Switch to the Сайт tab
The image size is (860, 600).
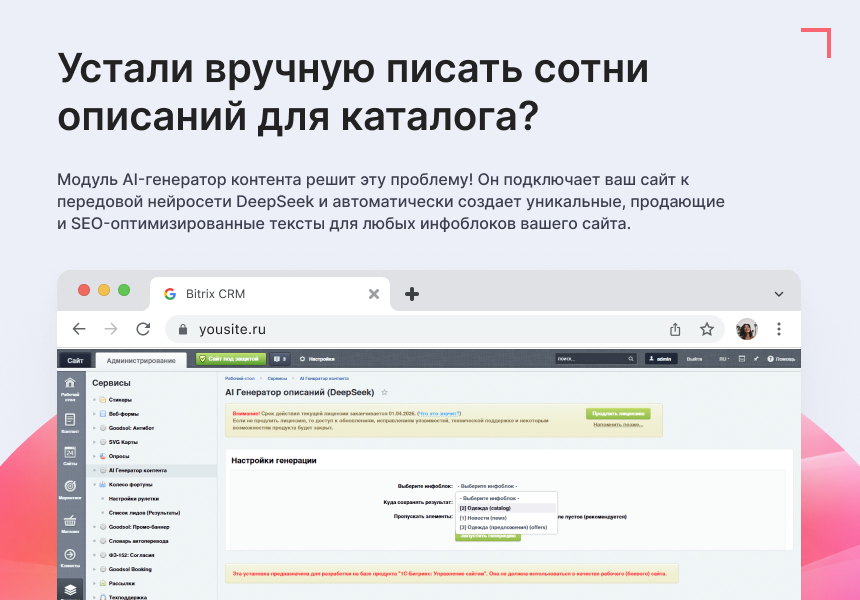[75, 360]
